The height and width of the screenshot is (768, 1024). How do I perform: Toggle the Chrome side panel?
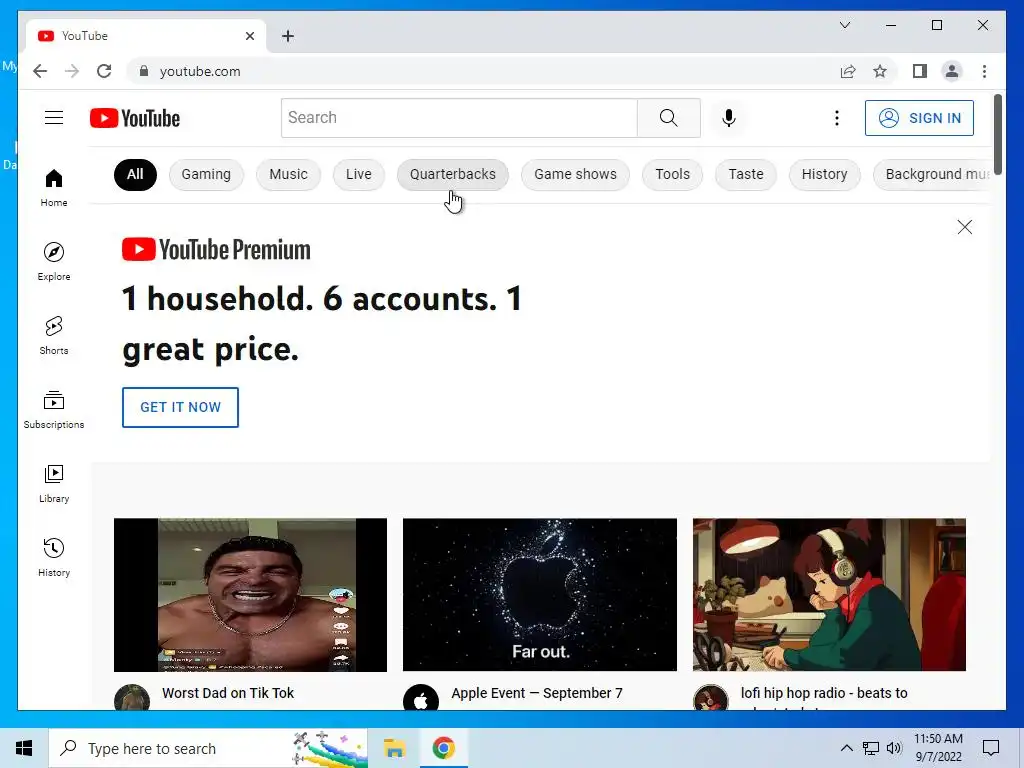click(920, 71)
